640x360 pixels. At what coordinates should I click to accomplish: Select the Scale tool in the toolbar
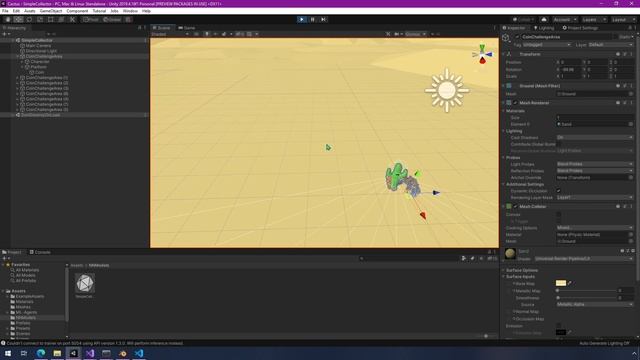pos(40,19)
